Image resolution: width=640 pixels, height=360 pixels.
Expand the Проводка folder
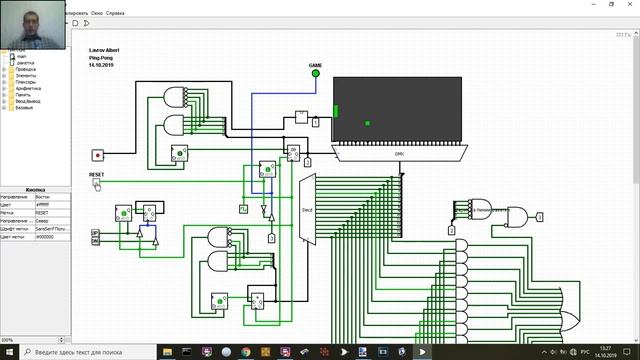click(x=4, y=69)
